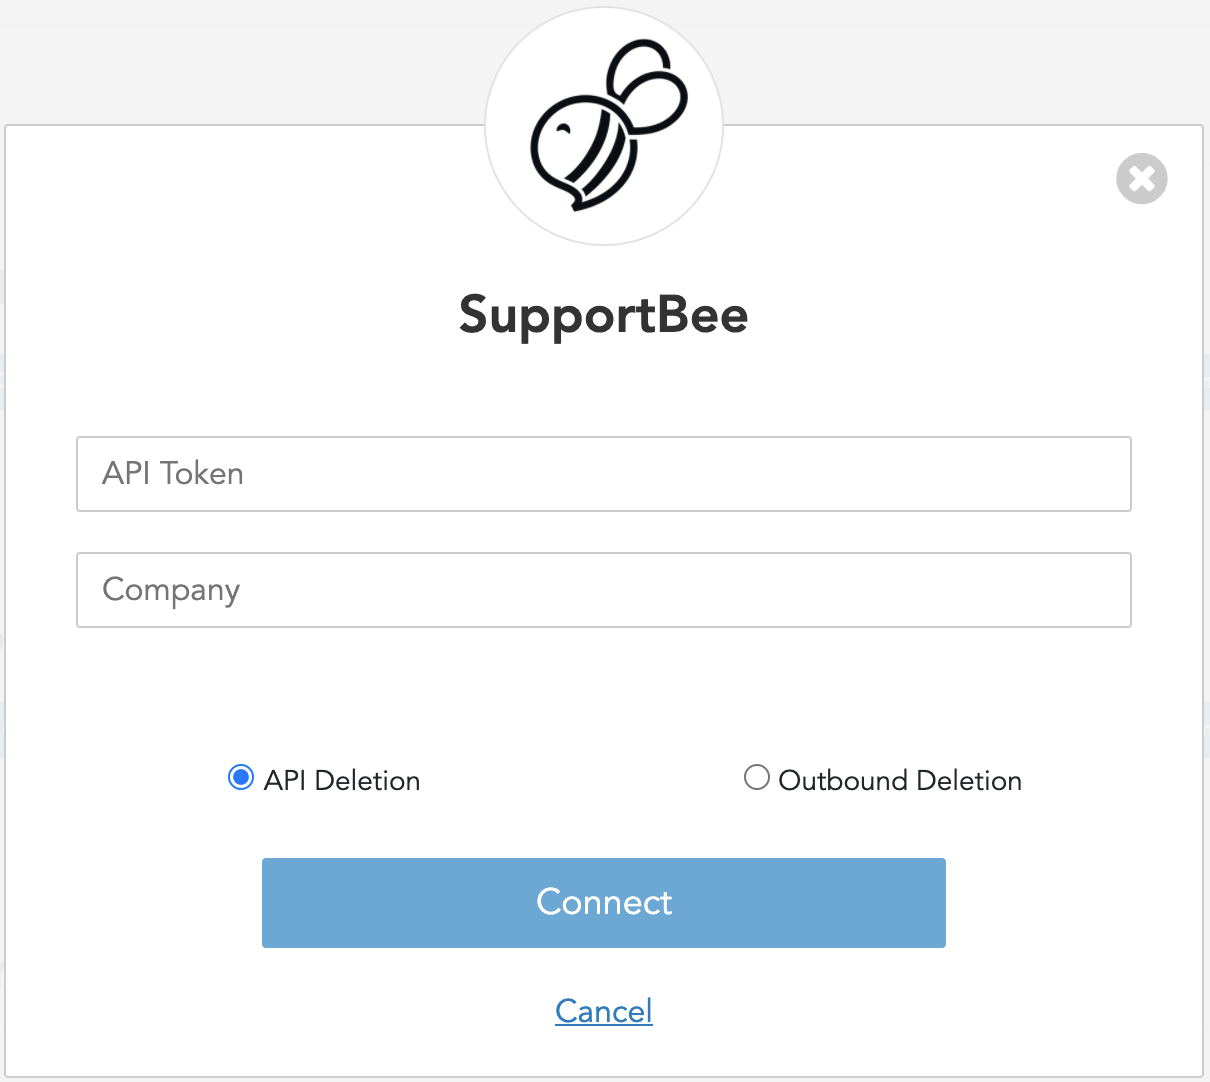Close the SupportBee dialog with the X icon
The width and height of the screenshot is (1210, 1082).
[1141, 179]
